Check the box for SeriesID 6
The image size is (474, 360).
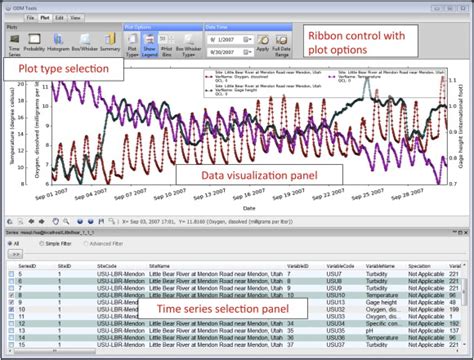pyautogui.click(x=11, y=281)
